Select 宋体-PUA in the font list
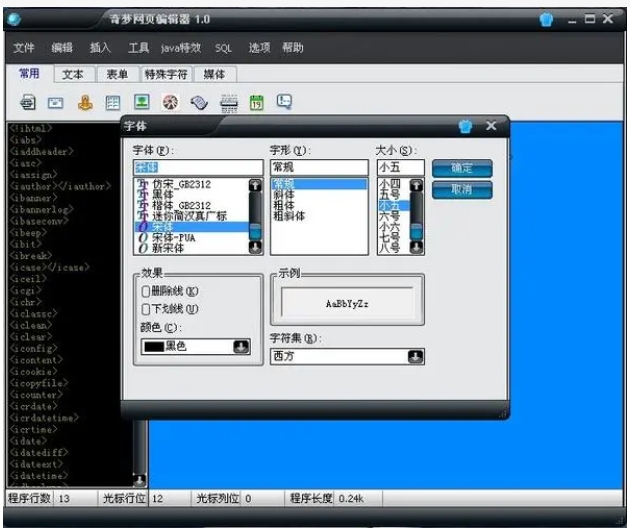 (192, 238)
